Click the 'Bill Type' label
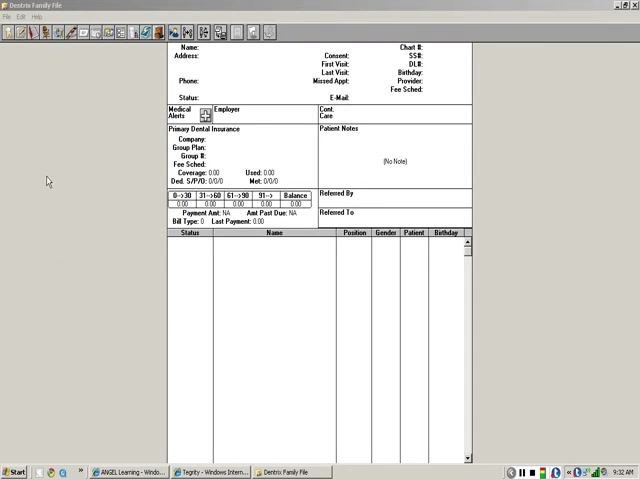This screenshot has width=640, height=480. (x=186, y=222)
